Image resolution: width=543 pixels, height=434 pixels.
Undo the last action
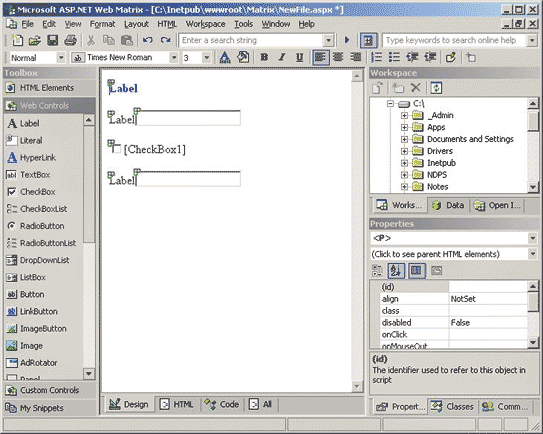point(148,41)
